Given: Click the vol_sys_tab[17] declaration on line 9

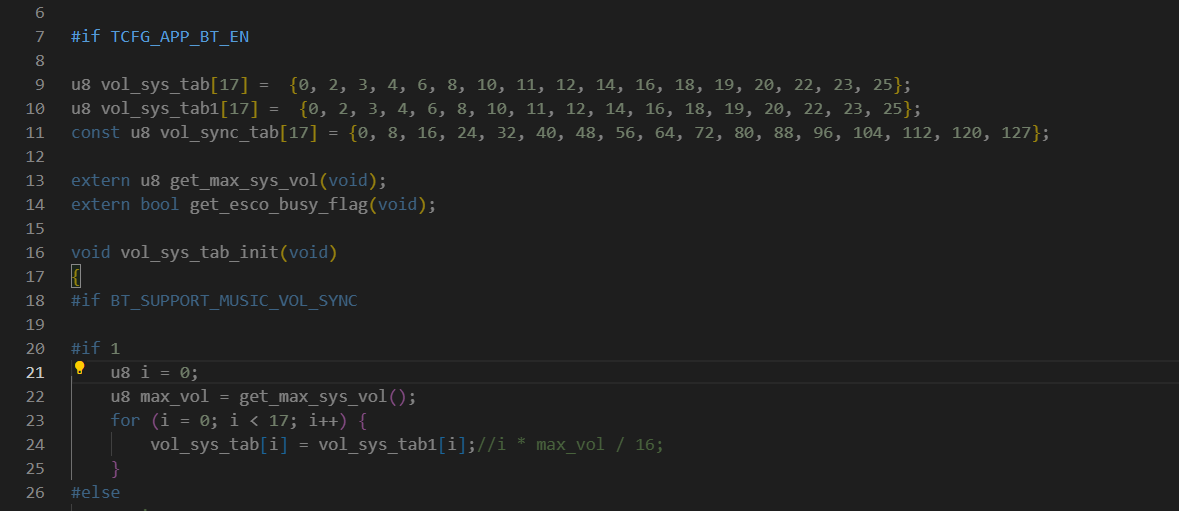Looking at the screenshot, I should pos(174,84).
